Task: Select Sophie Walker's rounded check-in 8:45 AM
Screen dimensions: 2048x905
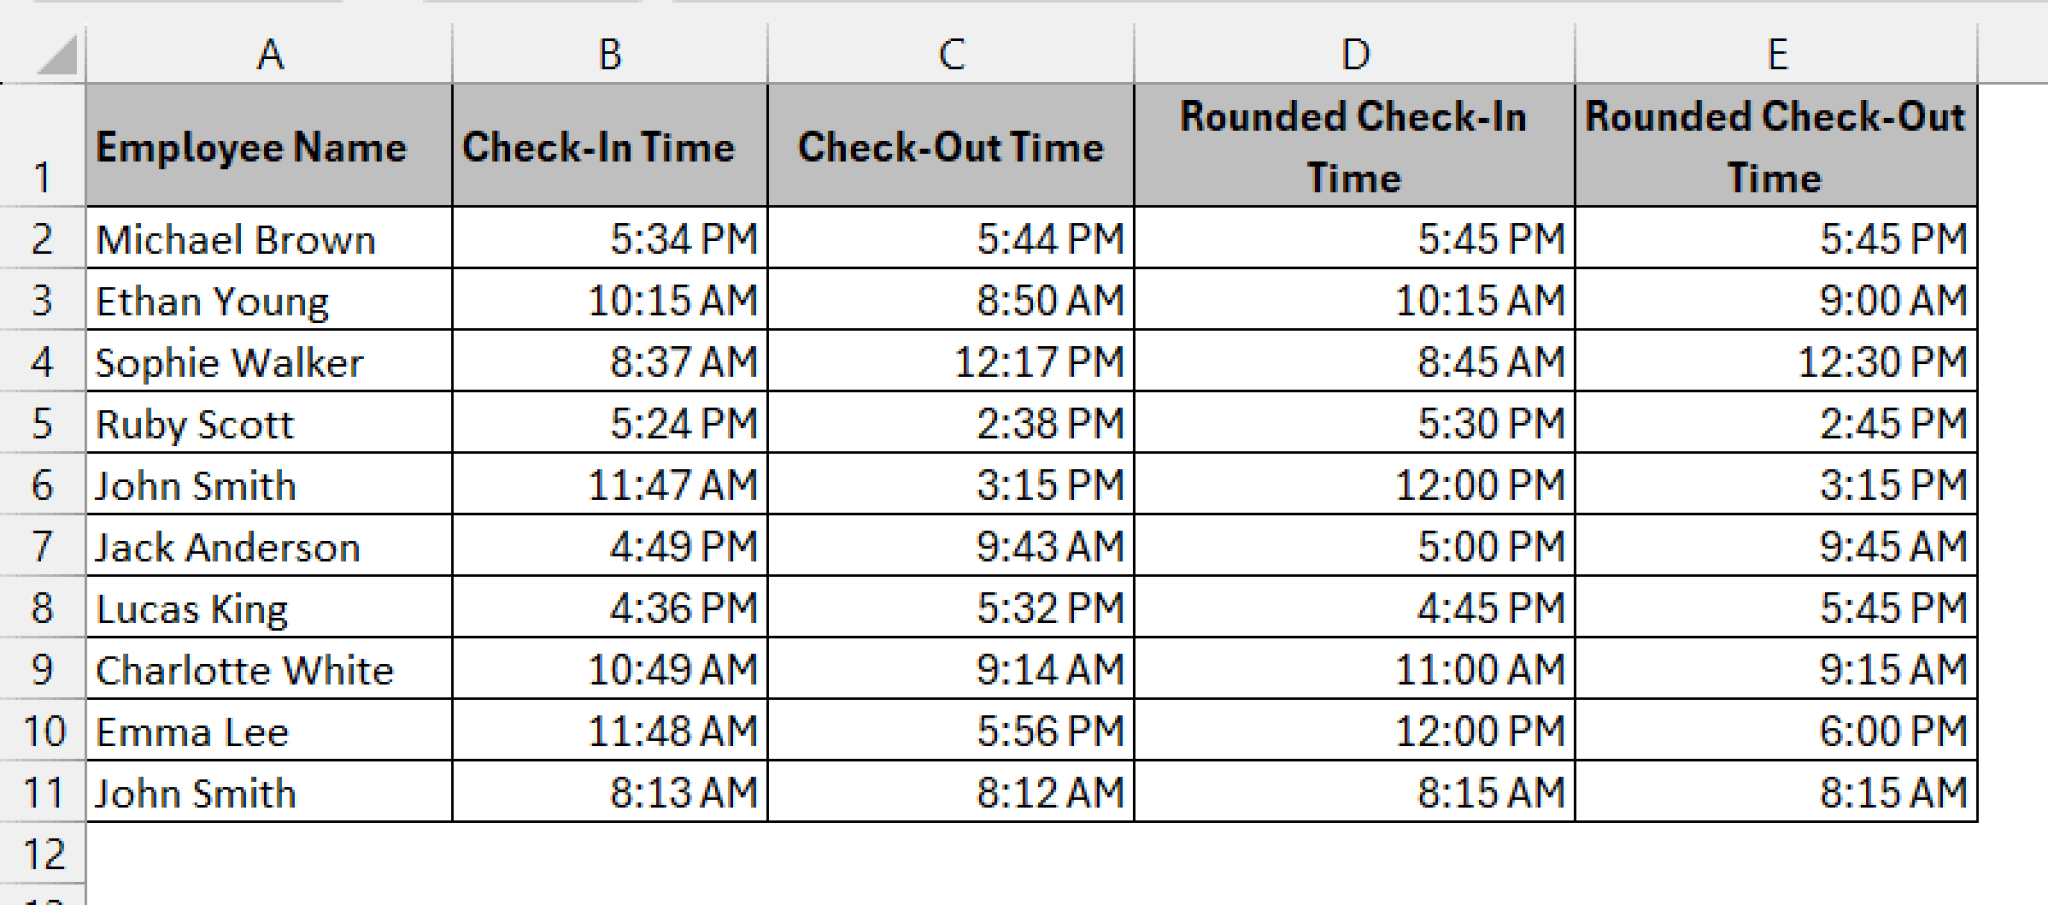Action: [1355, 361]
